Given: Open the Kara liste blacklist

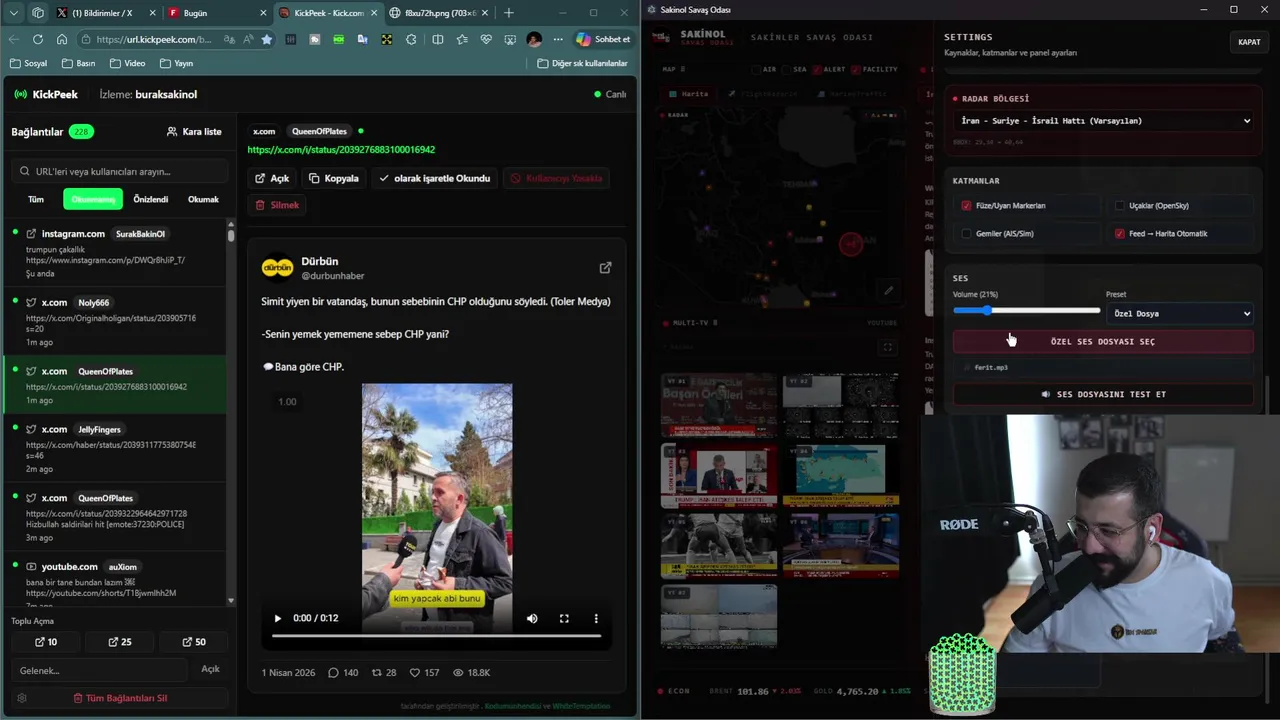Looking at the screenshot, I should click(194, 131).
